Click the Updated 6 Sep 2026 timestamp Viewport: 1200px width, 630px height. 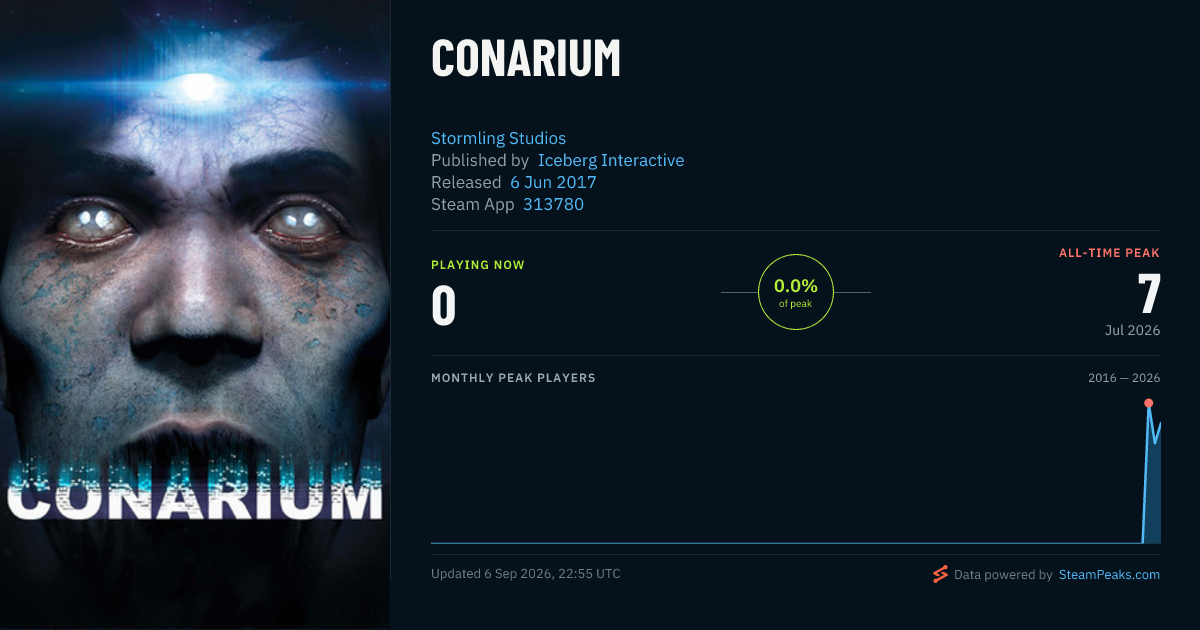tap(526, 574)
